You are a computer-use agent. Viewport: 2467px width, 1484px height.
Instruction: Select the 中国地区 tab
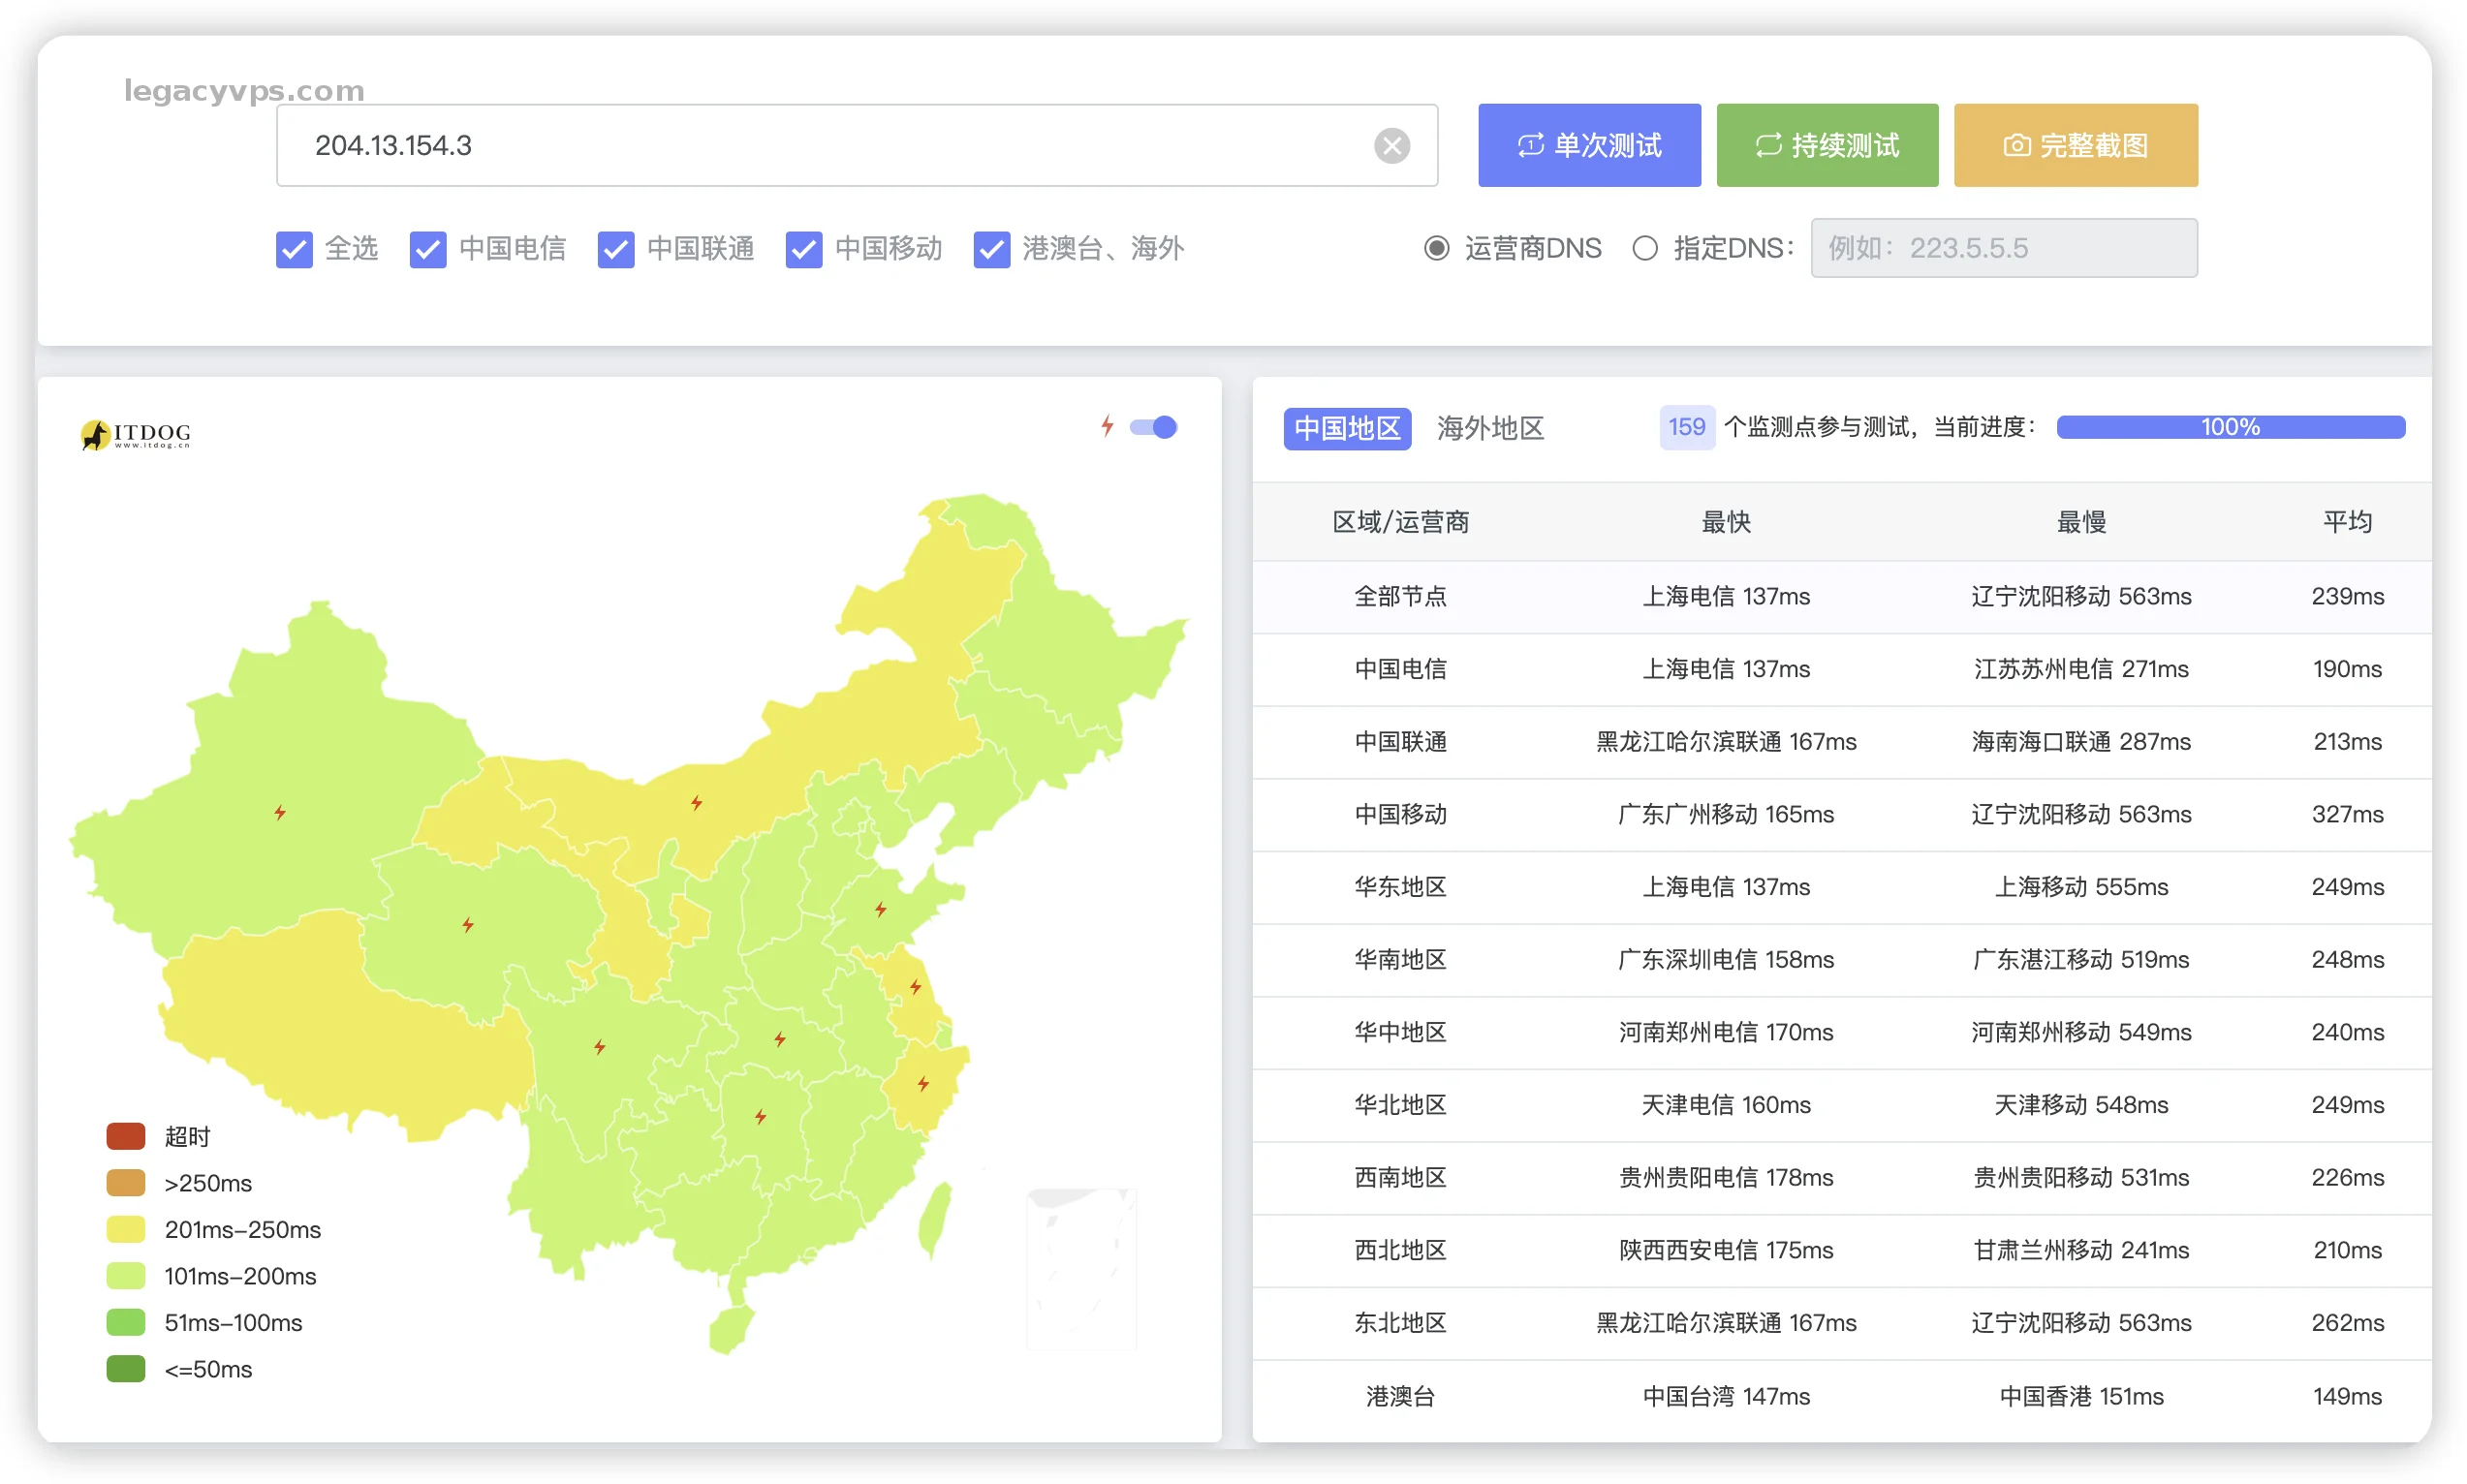(x=1347, y=428)
